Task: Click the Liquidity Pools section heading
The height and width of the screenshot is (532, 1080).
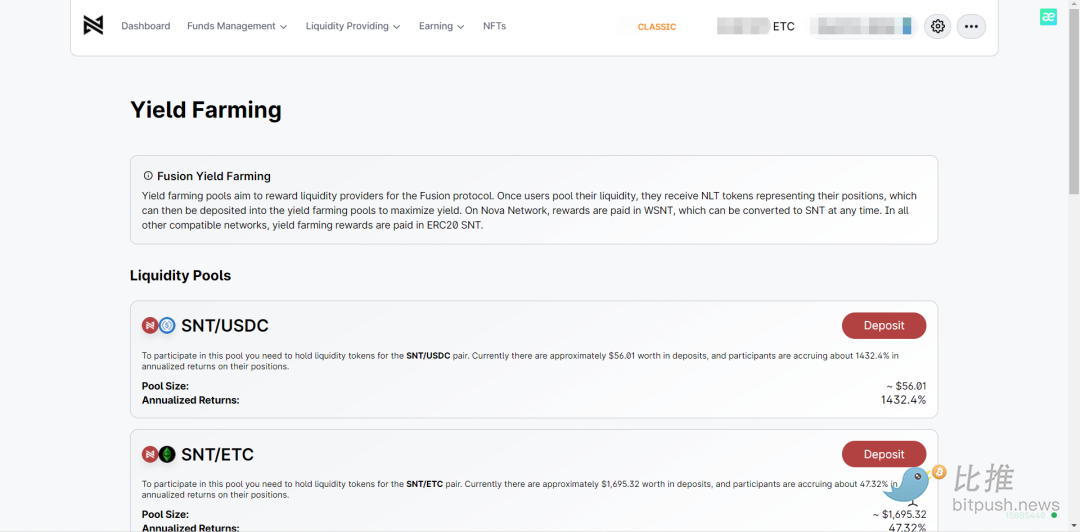Action: tap(180, 276)
